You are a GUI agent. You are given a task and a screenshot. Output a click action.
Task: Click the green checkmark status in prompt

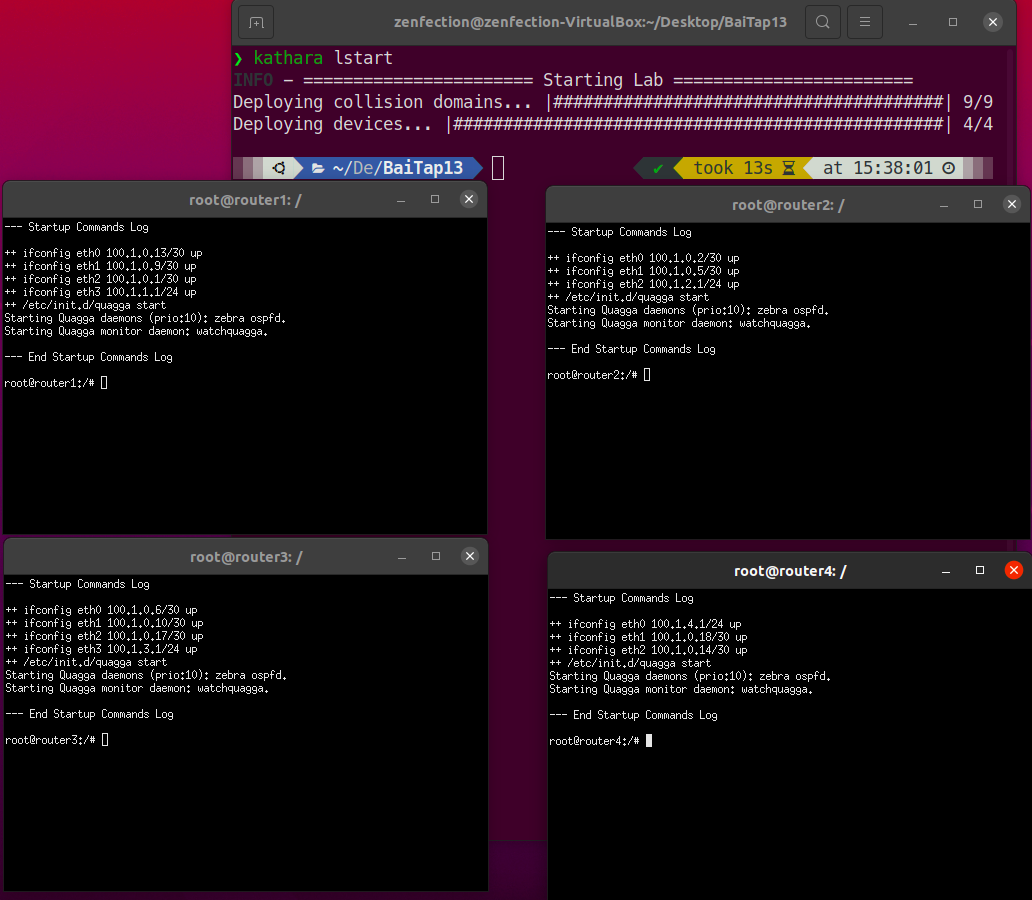(658, 169)
